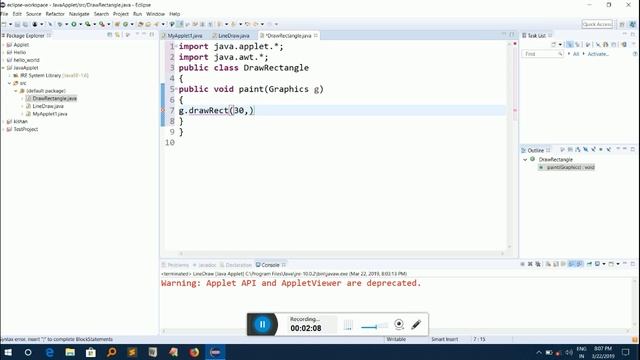Toggle Focus on Workweek in Task List

pos(588,44)
